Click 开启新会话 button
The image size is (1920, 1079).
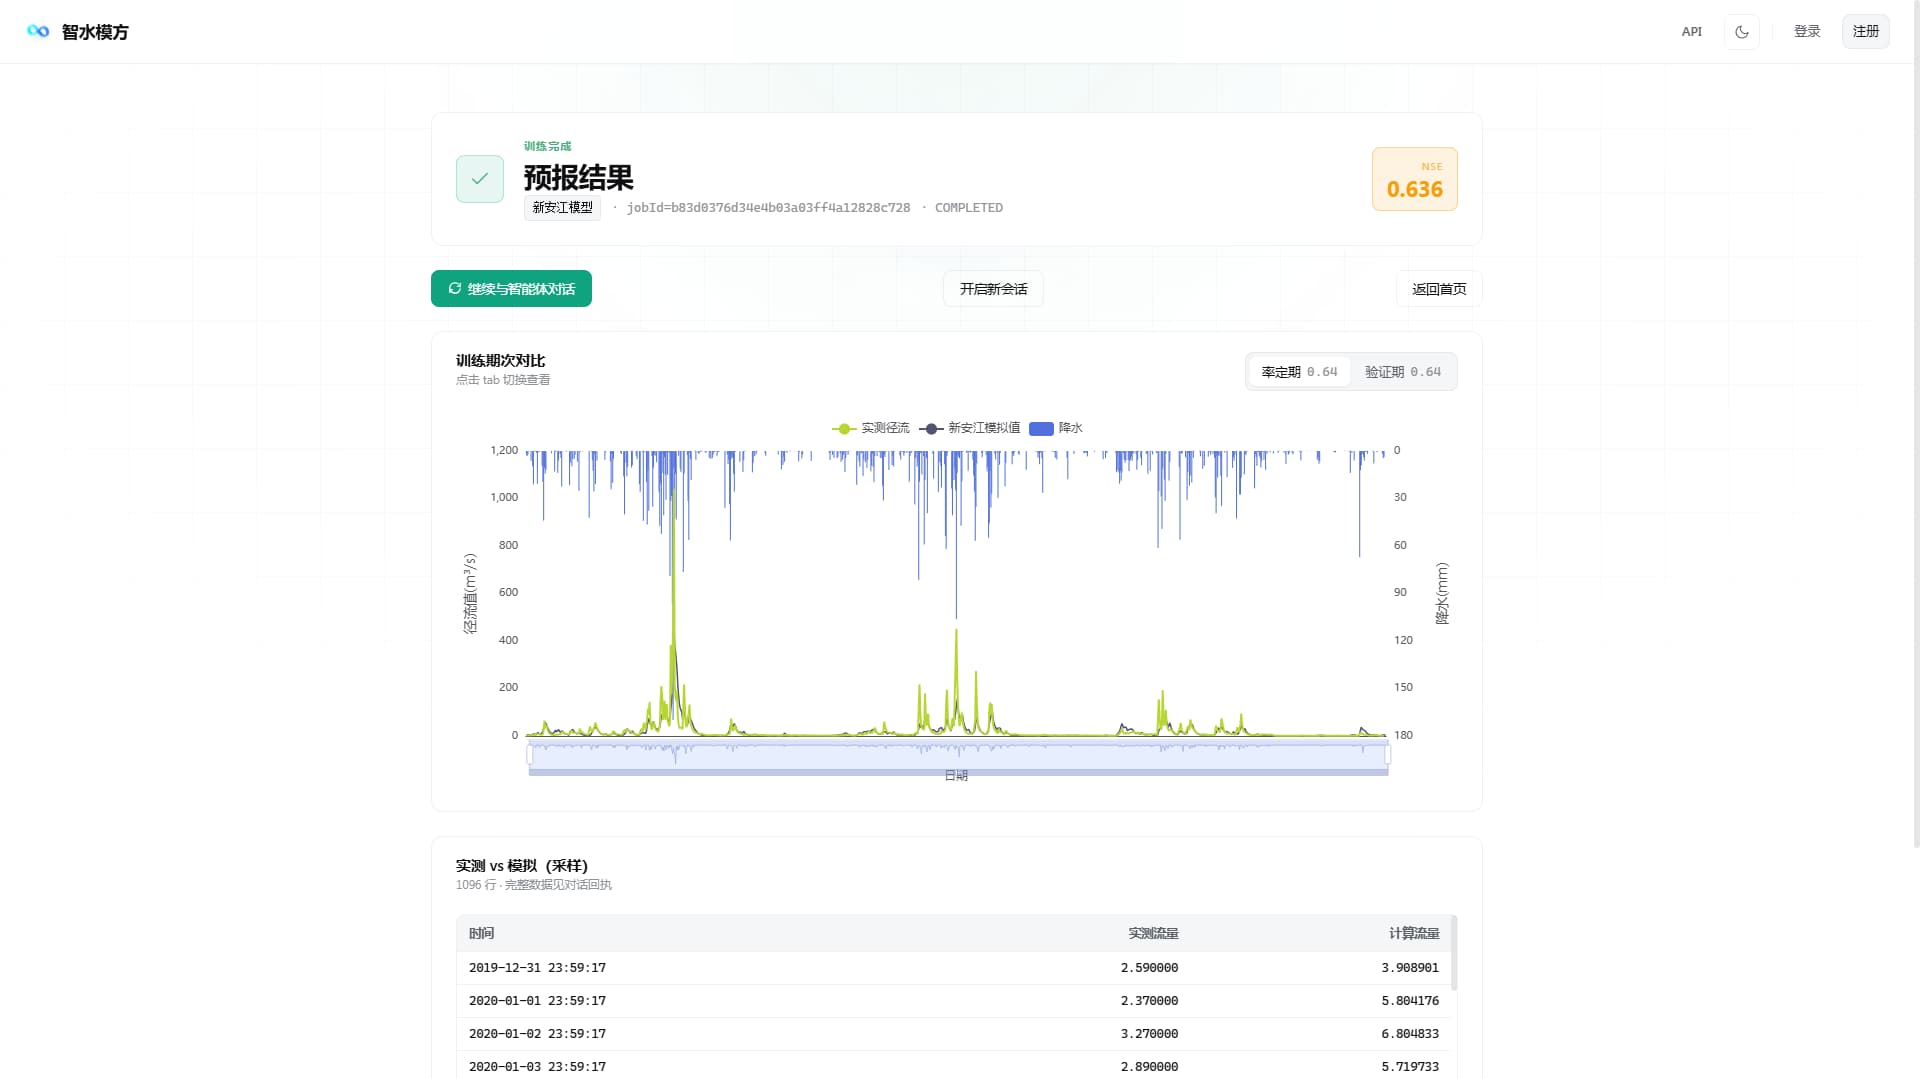(993, 289)
